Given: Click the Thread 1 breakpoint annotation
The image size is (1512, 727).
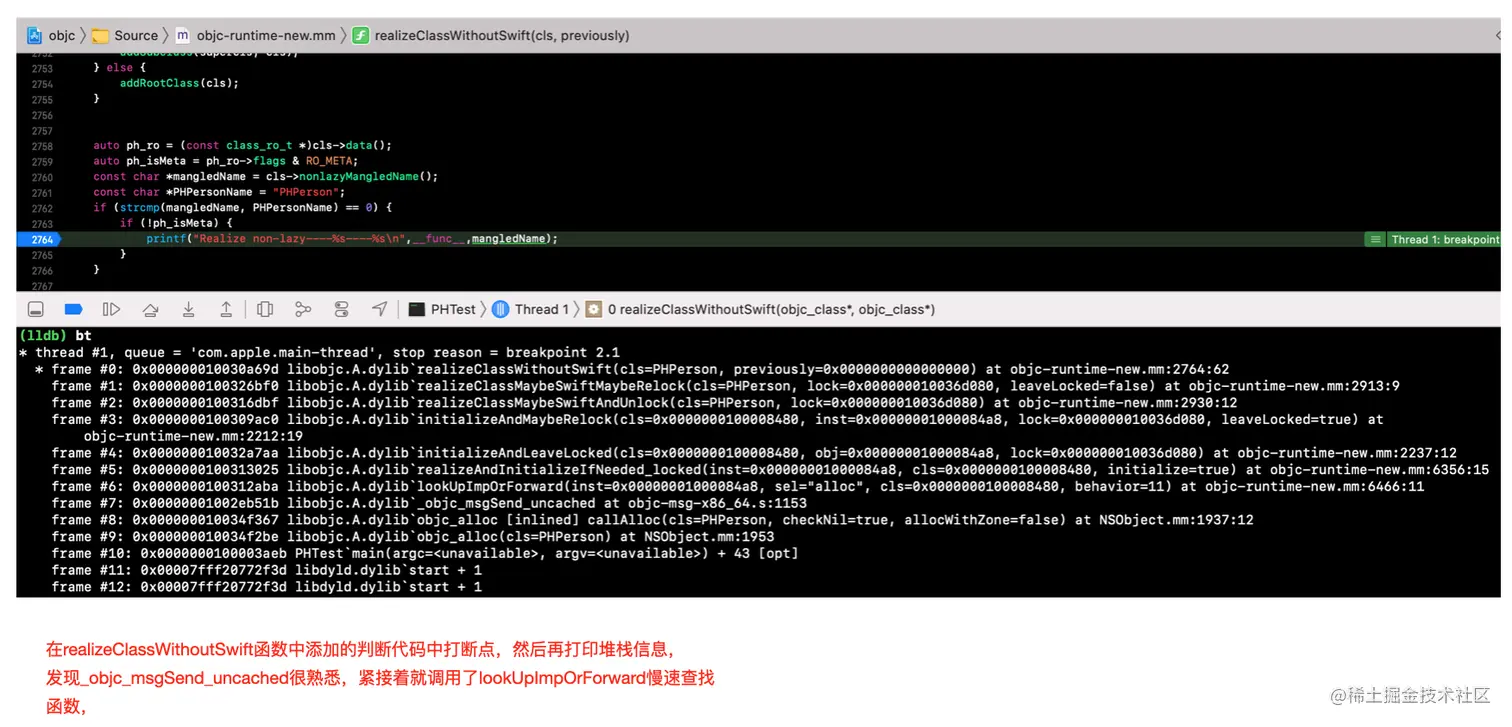Looking at the screenshot, I should (1433, 239).
